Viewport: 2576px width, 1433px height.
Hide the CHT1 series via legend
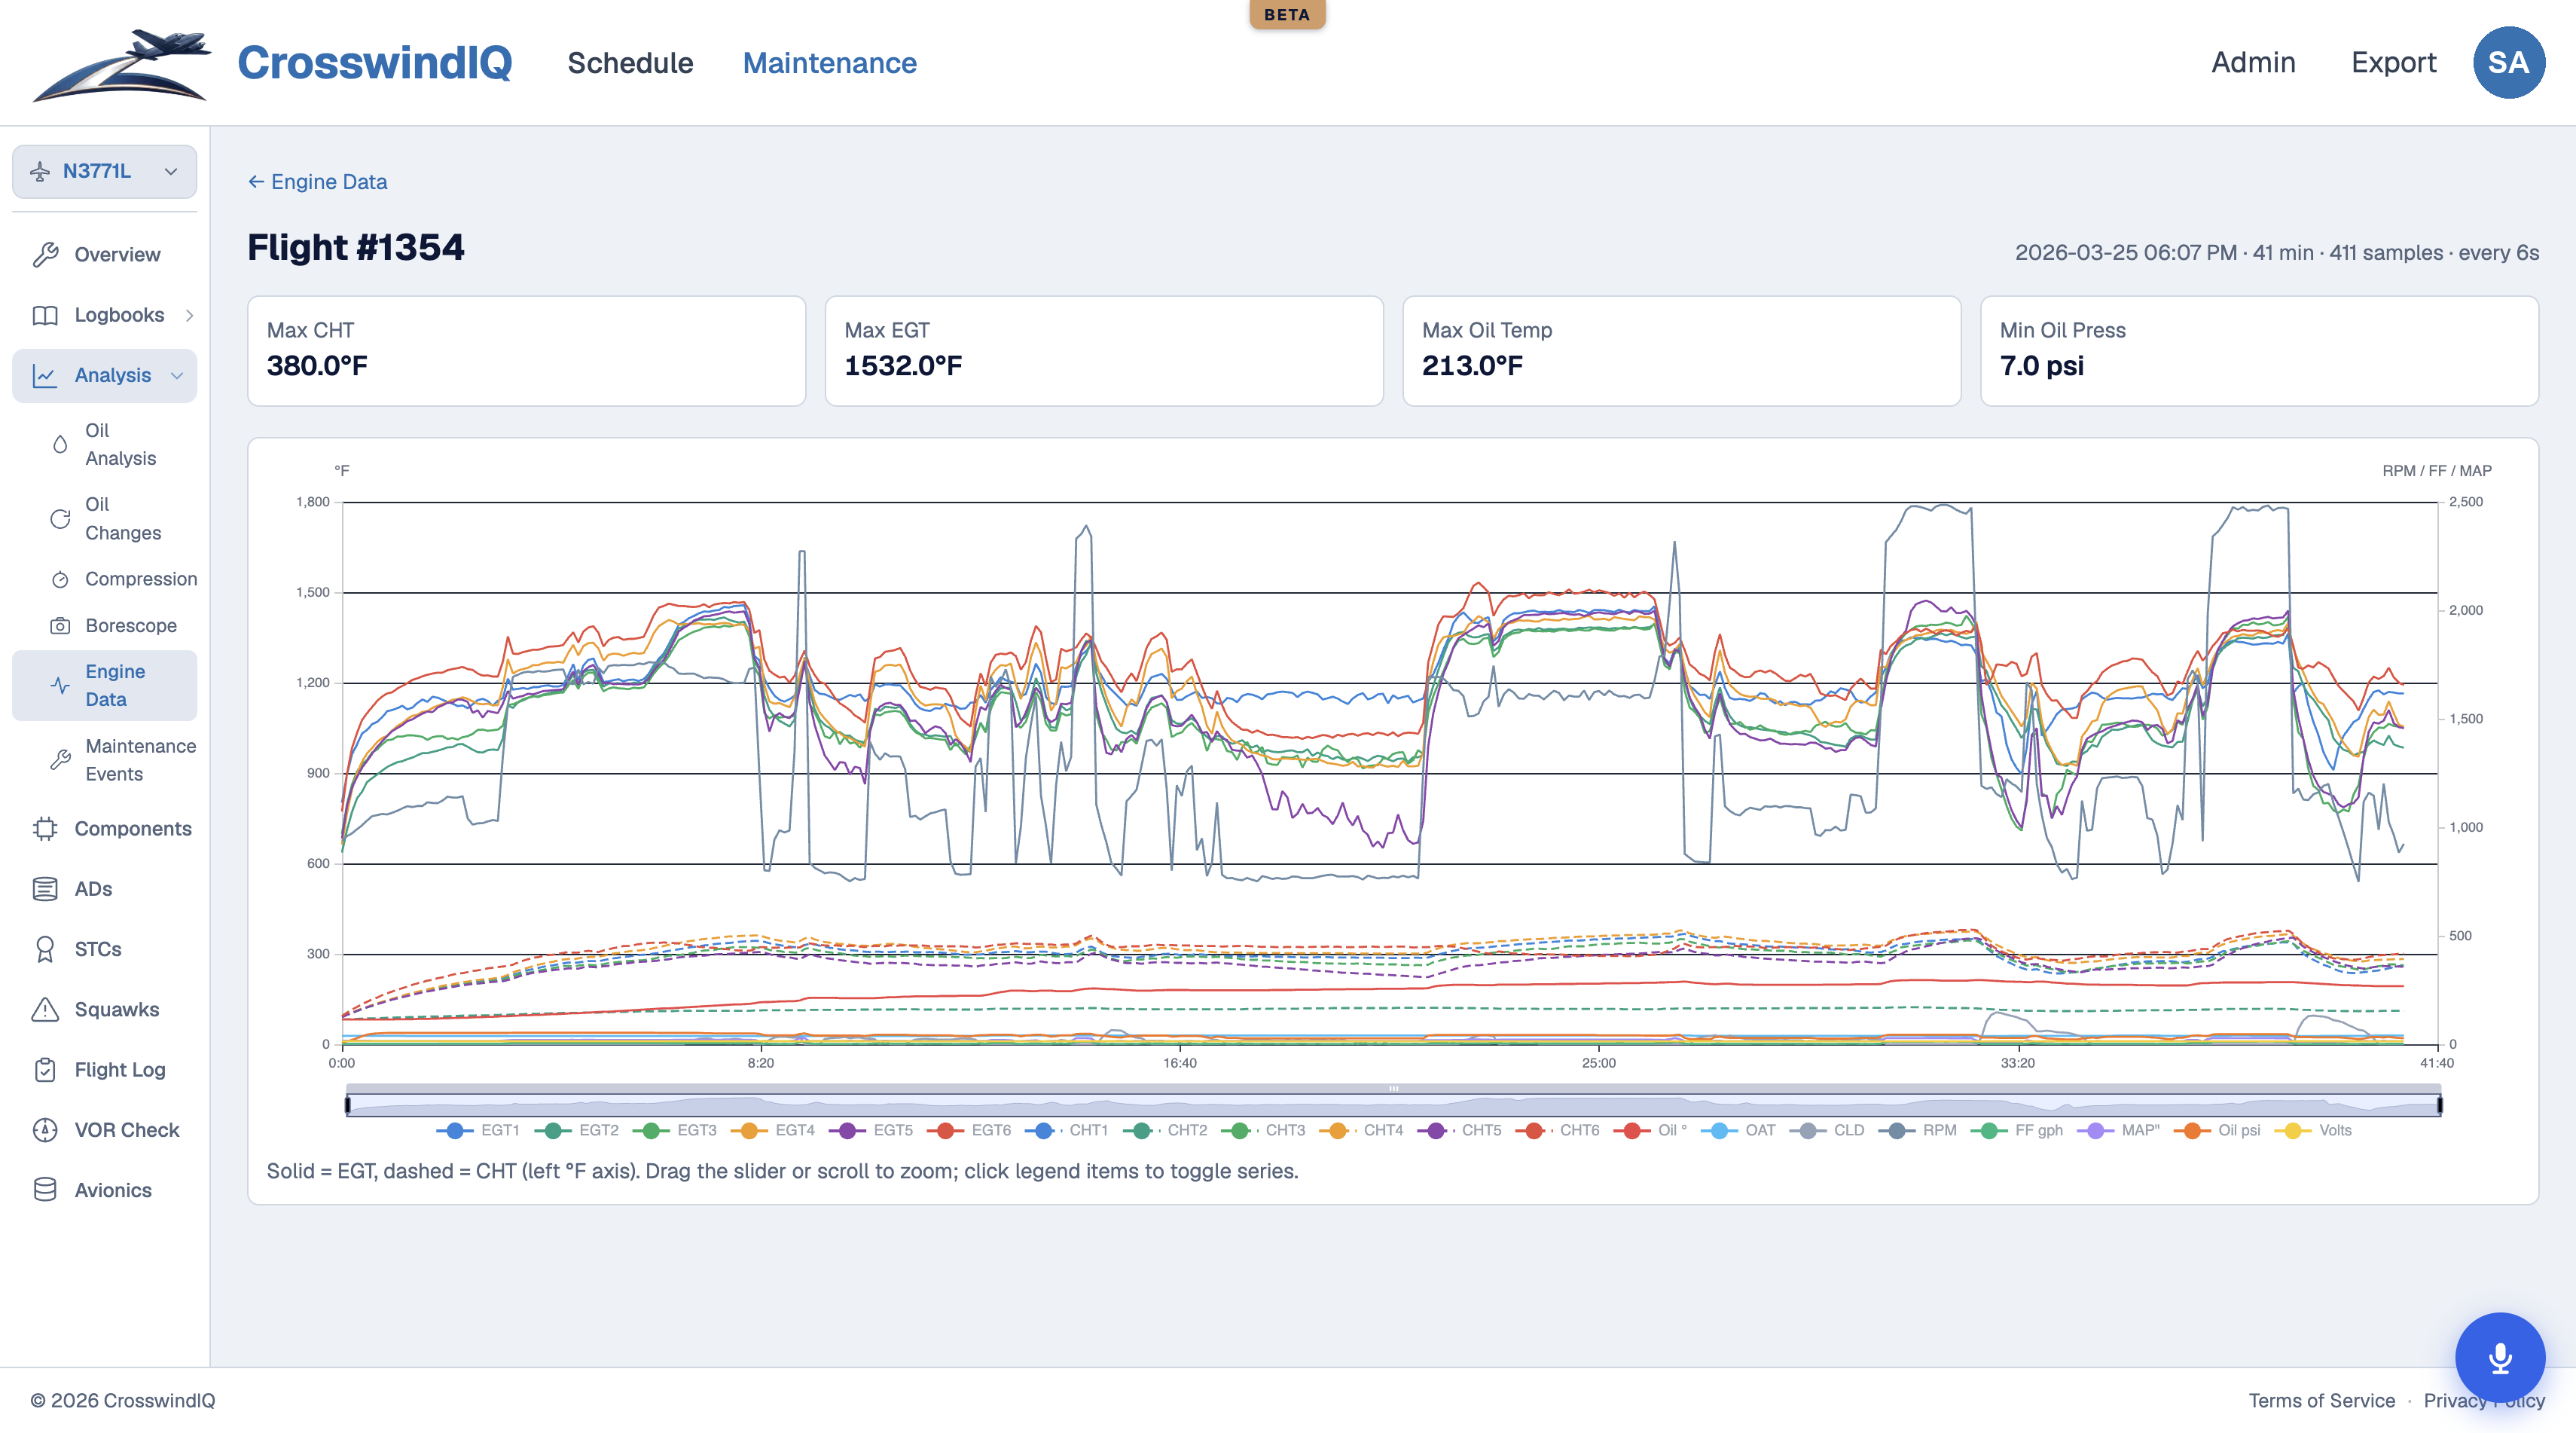click(1066, 1130)
